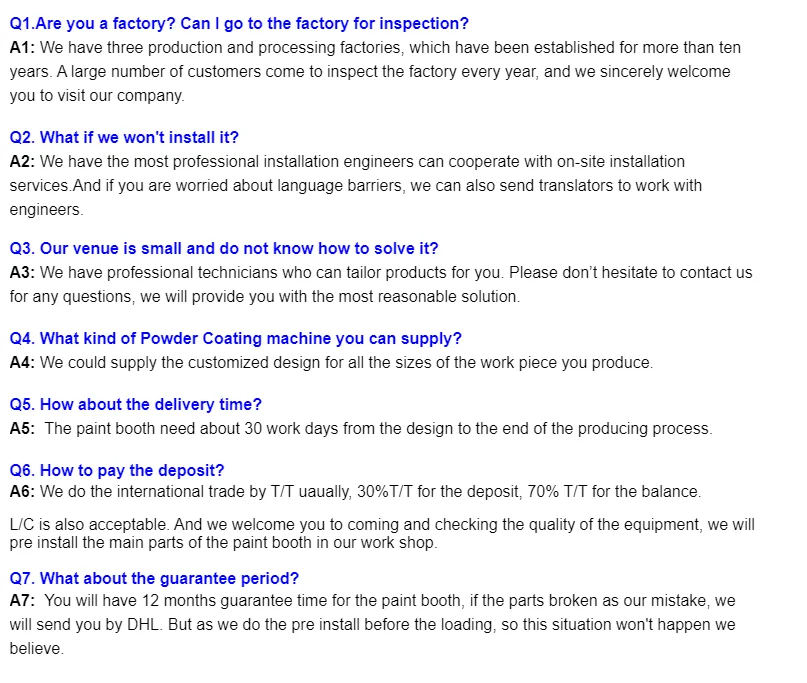Click the Q7 guarantee period question
The width and height of the screenshot is (807, 683).
coord(154,579)
